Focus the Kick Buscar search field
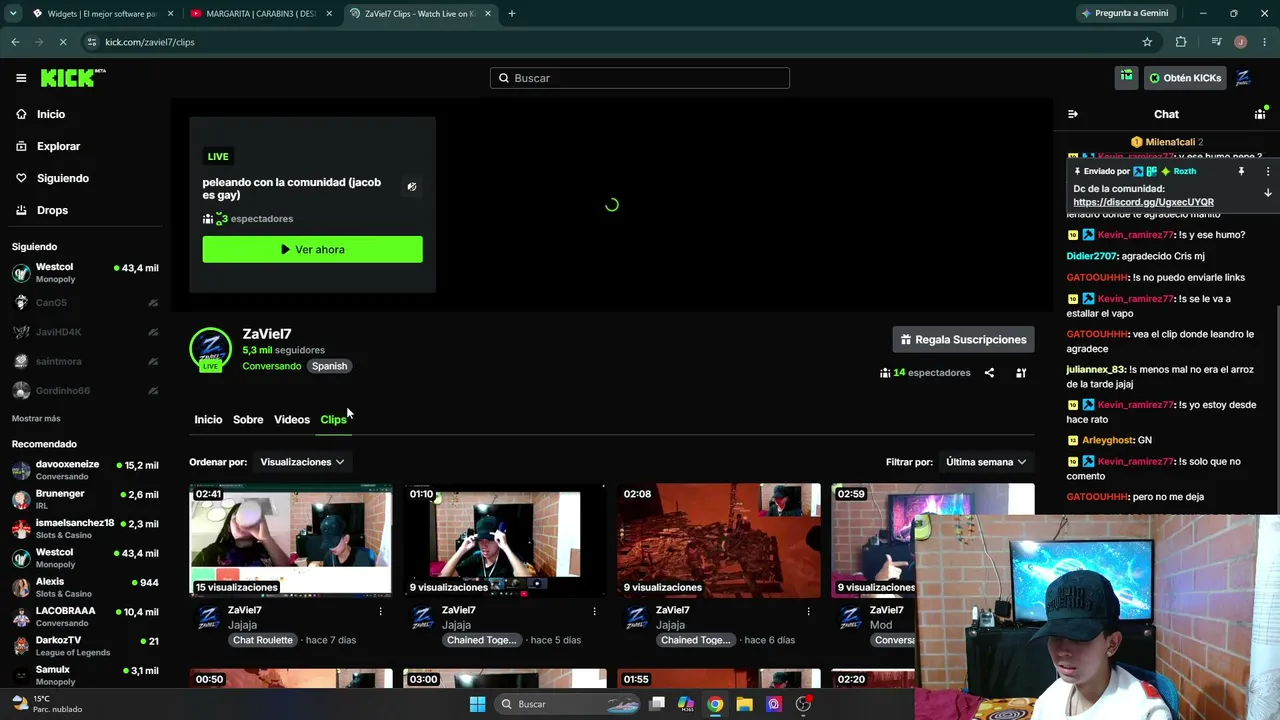Screen dimensions: 1280x720 pyautogui.click(x=640, y=78)
